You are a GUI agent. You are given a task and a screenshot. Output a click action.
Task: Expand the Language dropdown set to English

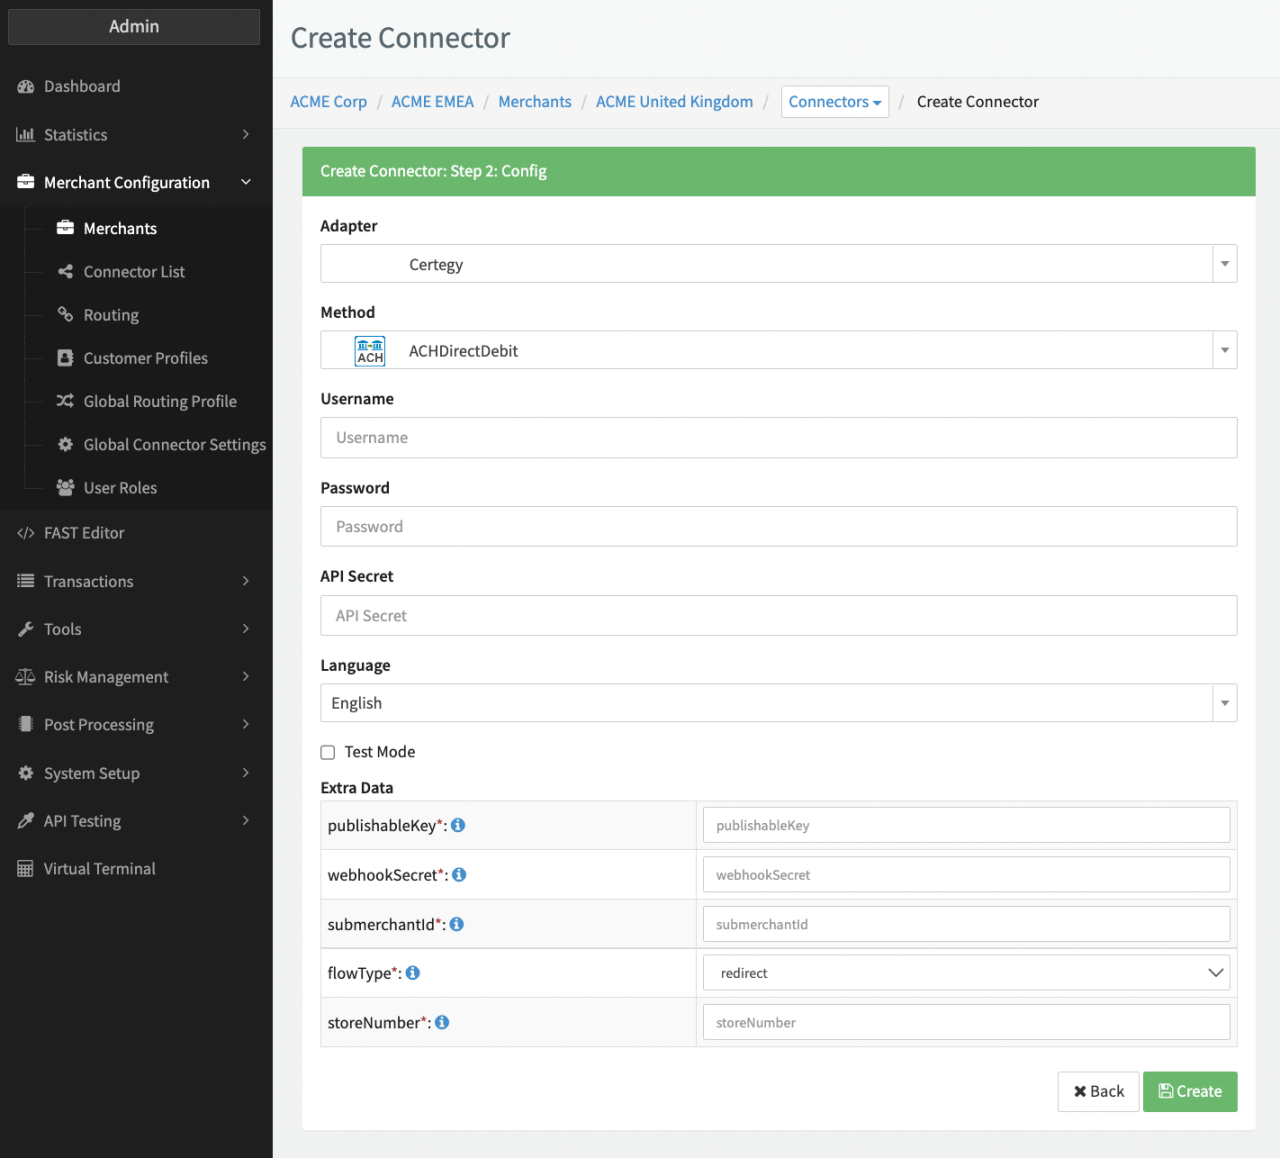[778, 703]
